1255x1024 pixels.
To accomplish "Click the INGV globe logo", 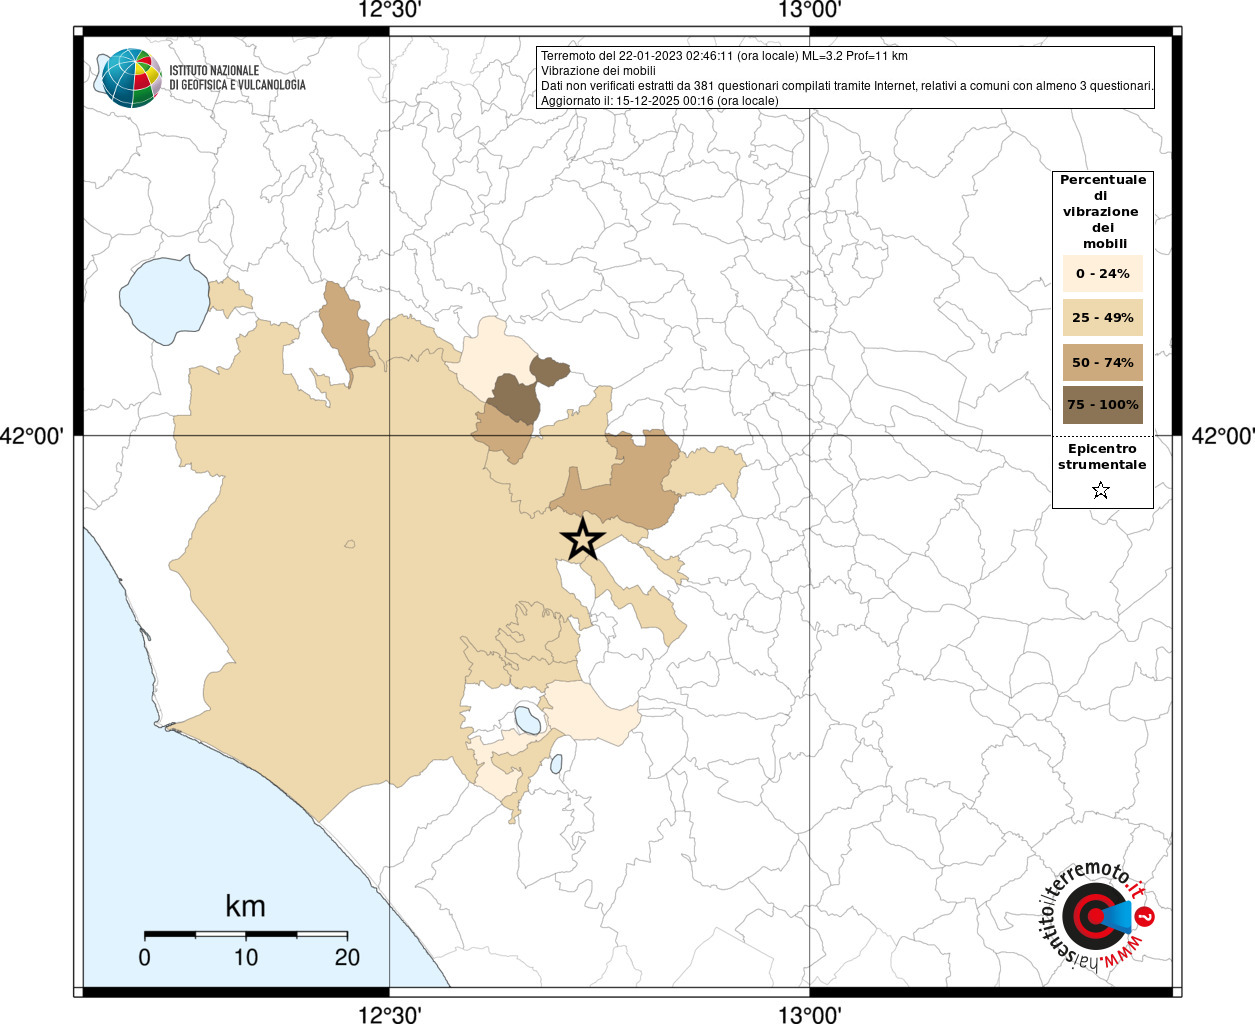I will (130, 77).
